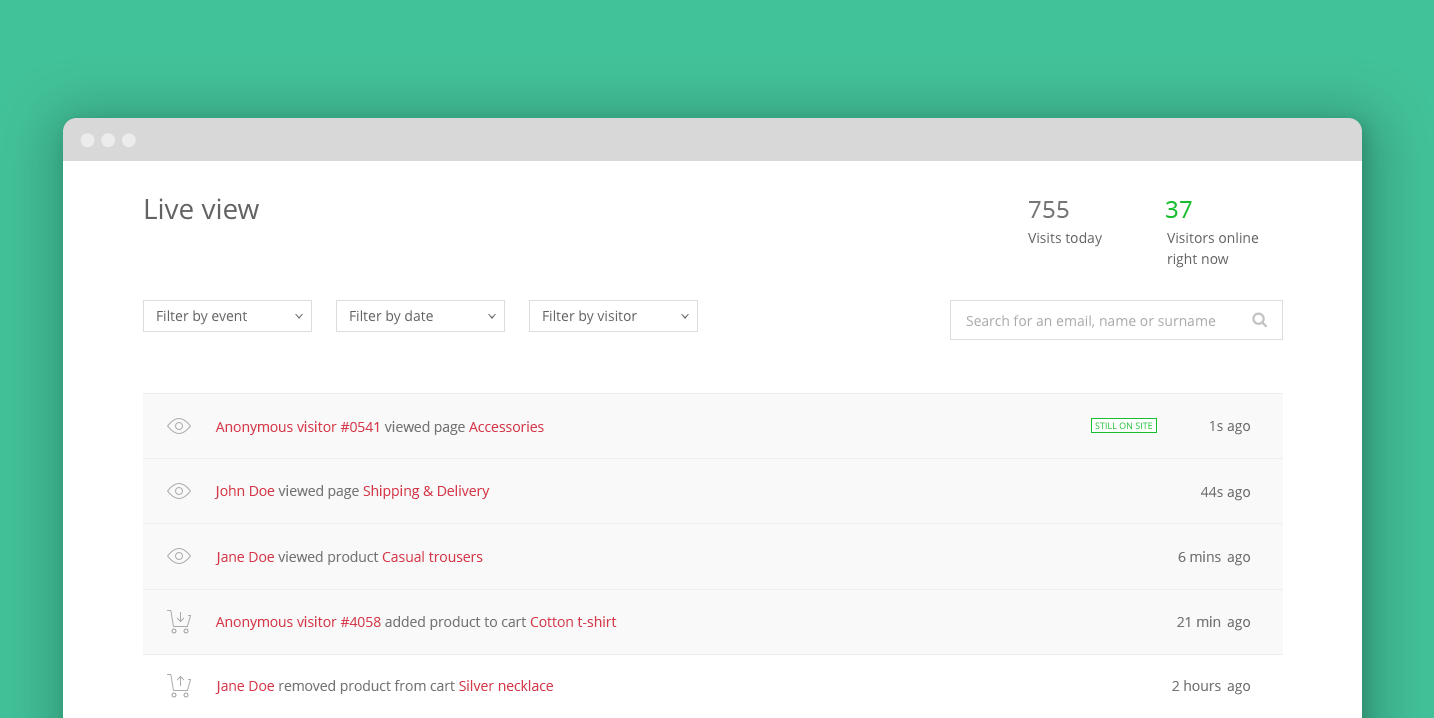Select the remove-from-cart icon on Jane Doe's row
This screenshot has width=1434, height=718.
[178, 685]
